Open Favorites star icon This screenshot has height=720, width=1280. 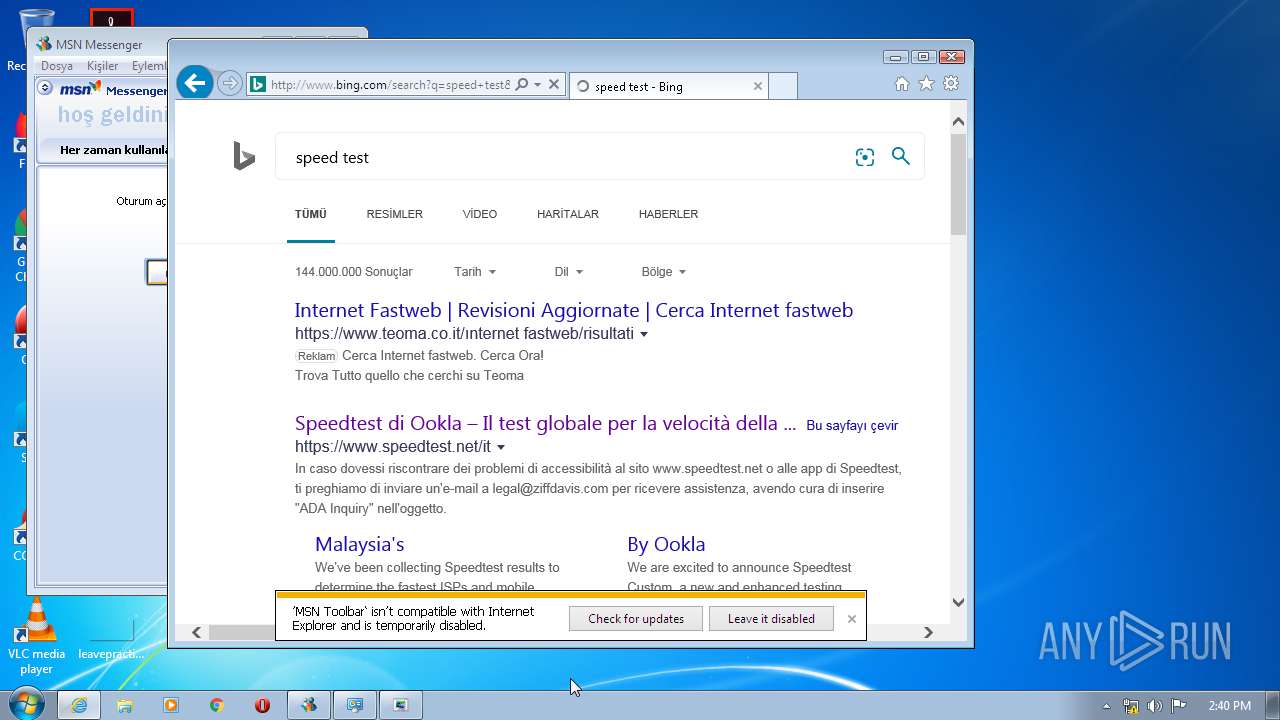(926, 84)
